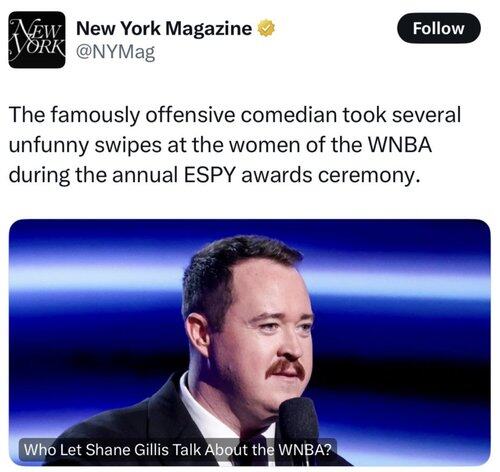Open the 'Who Let Shane Gillis Talk' headline
Screen dimensions: 500x472
coord(178,450)
